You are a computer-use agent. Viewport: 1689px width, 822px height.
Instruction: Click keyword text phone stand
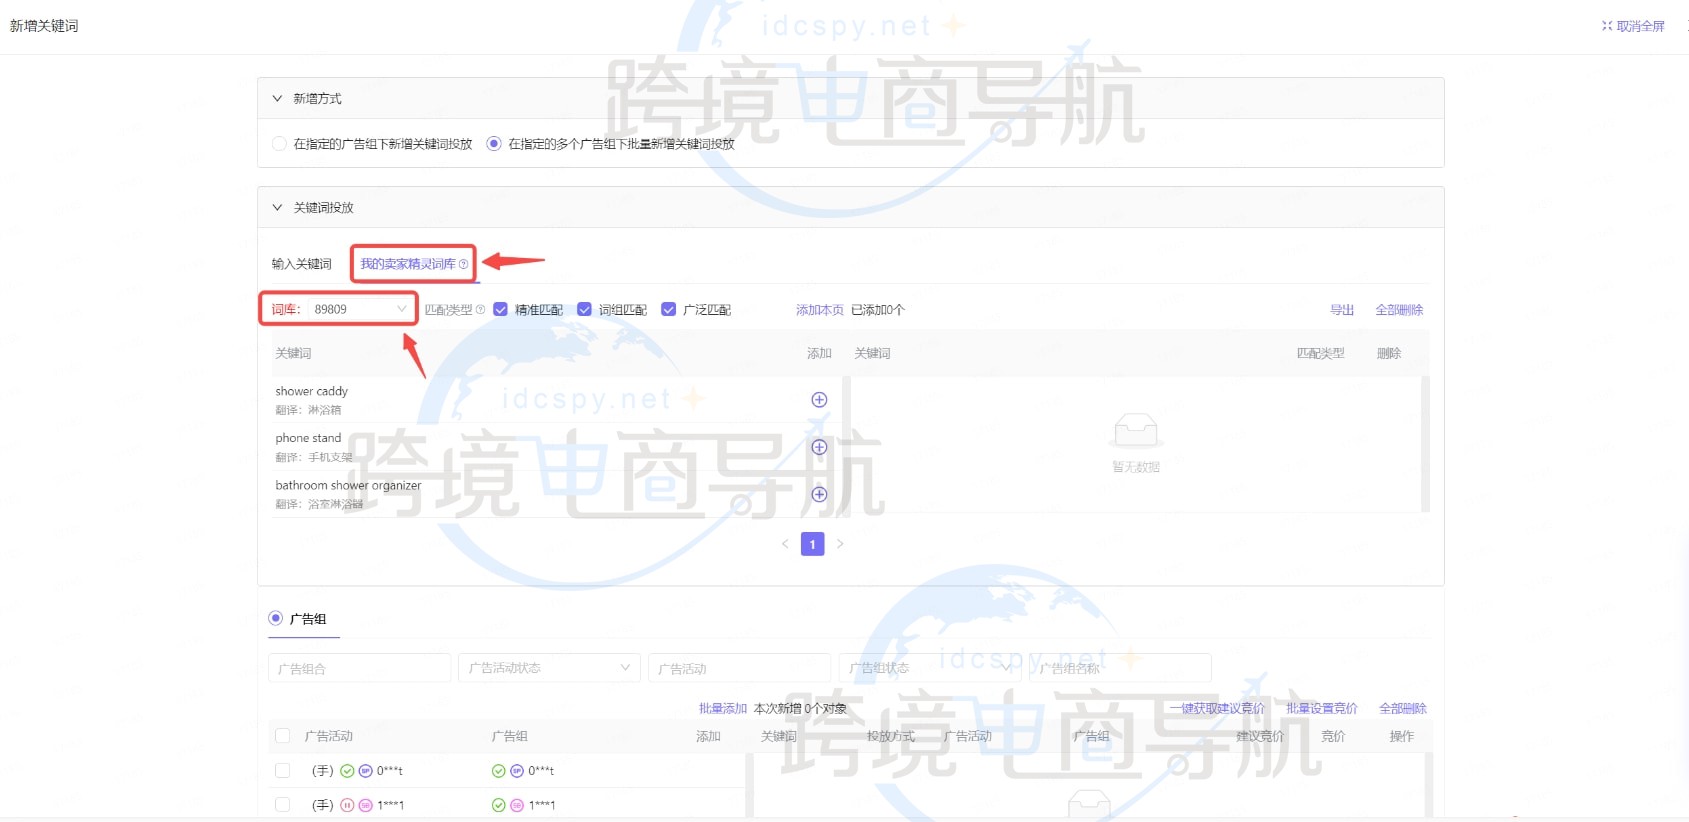(x=308, y=438)
